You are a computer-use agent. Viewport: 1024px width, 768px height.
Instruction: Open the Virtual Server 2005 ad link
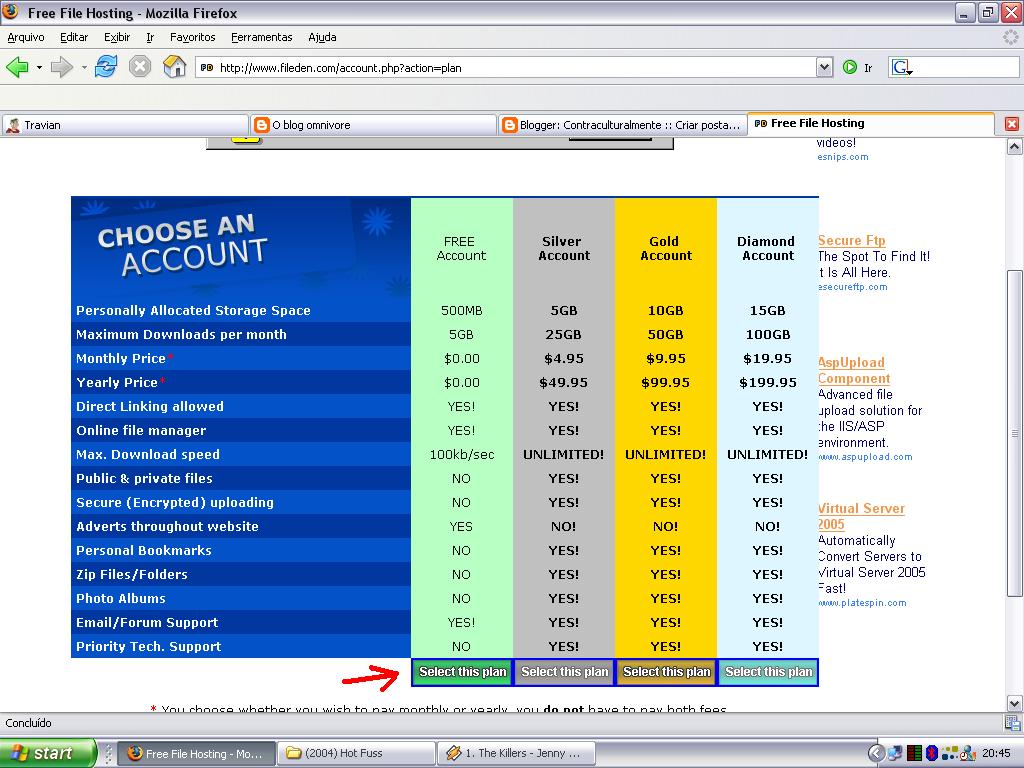(x=861, y=516)
